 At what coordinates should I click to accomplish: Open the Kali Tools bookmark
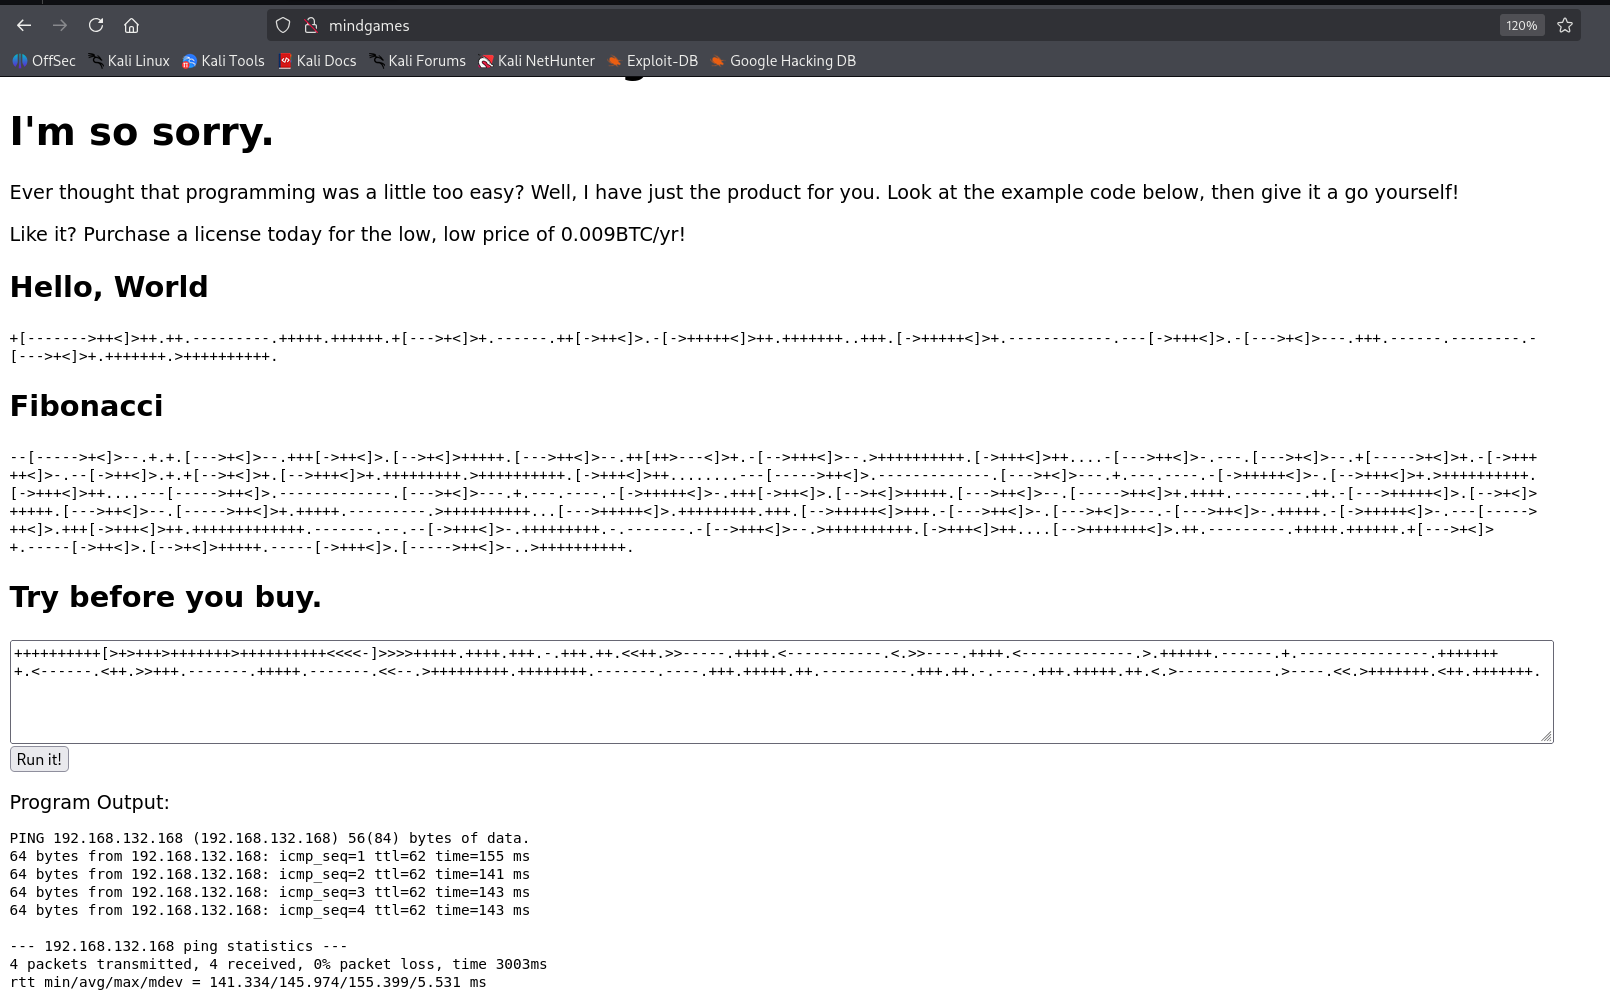(x=223, y=61)
